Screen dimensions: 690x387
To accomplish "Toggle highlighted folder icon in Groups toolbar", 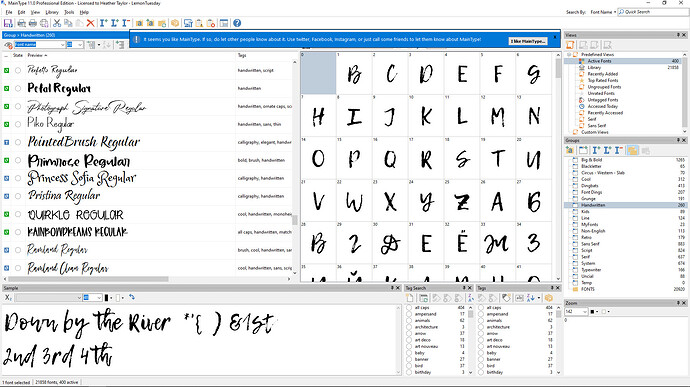I will pos(633,151).
